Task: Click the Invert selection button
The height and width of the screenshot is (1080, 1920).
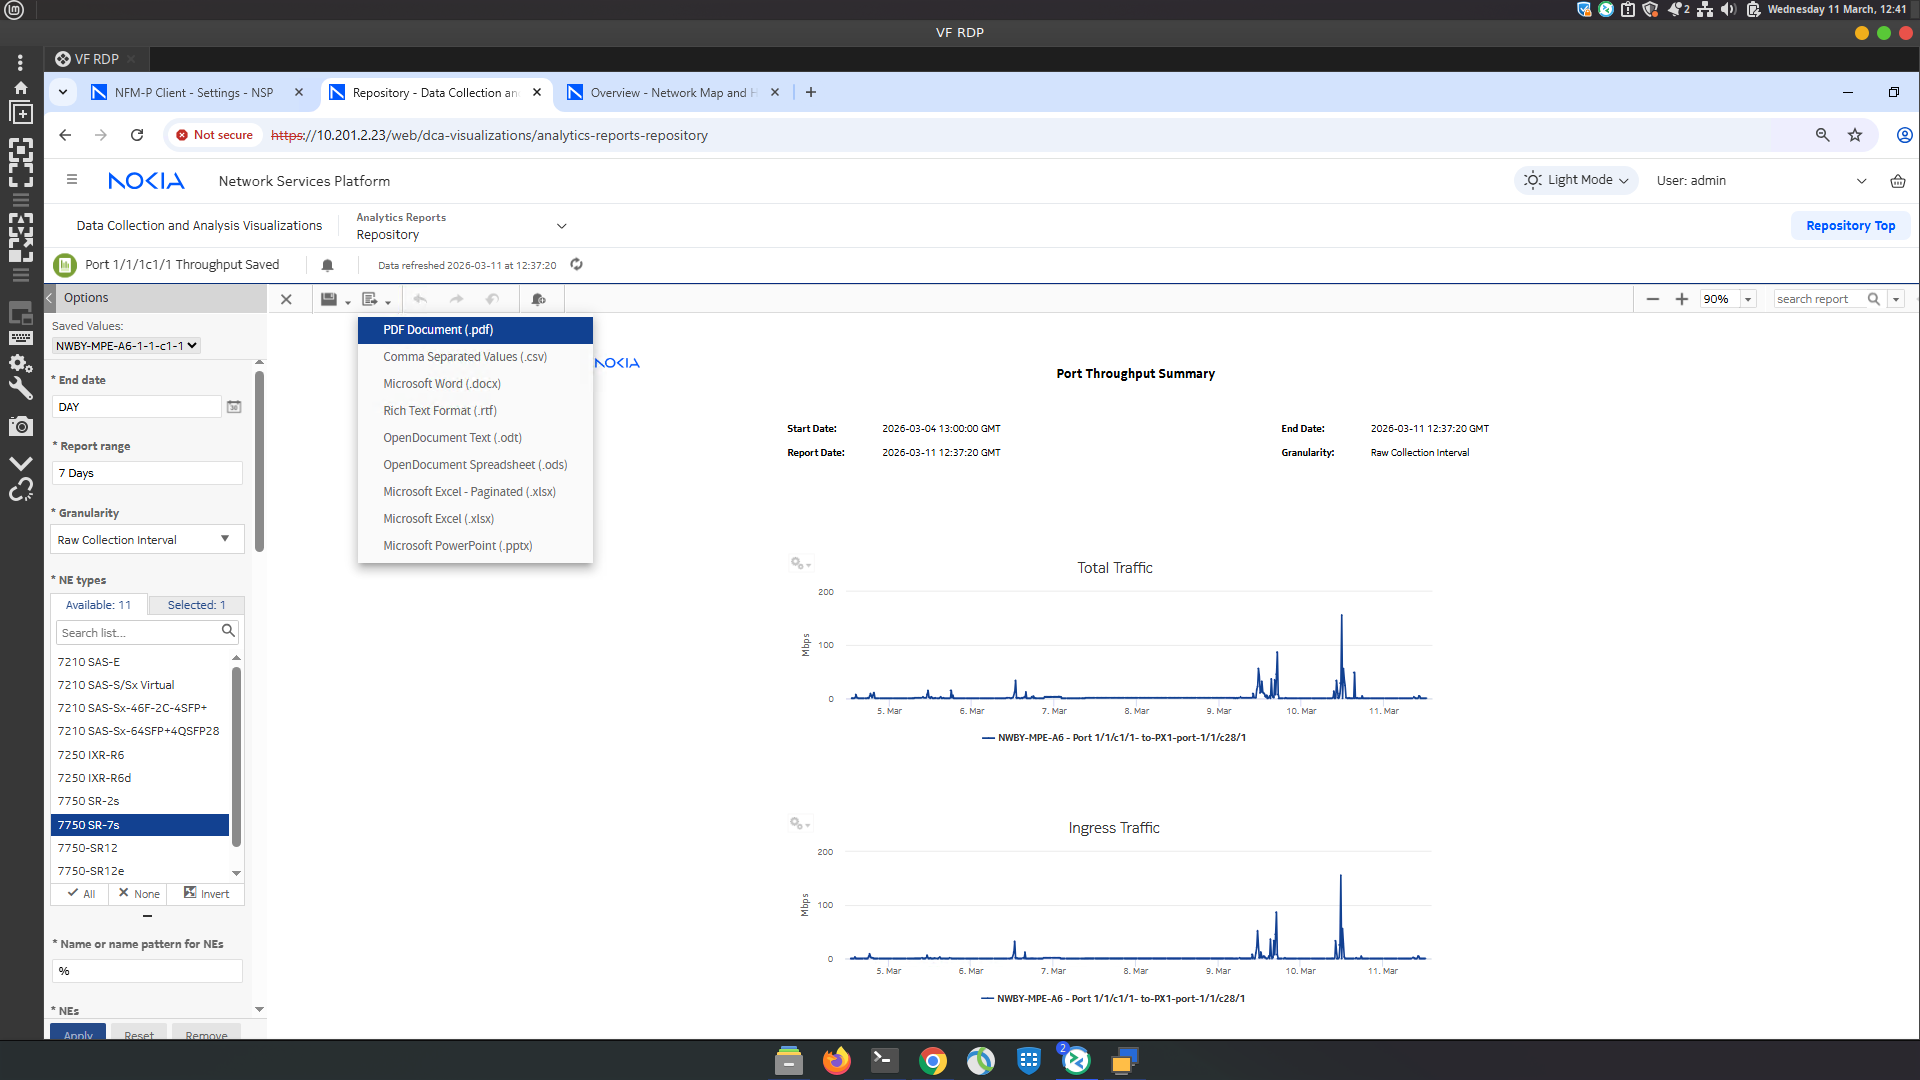Action: click(206, 894)
